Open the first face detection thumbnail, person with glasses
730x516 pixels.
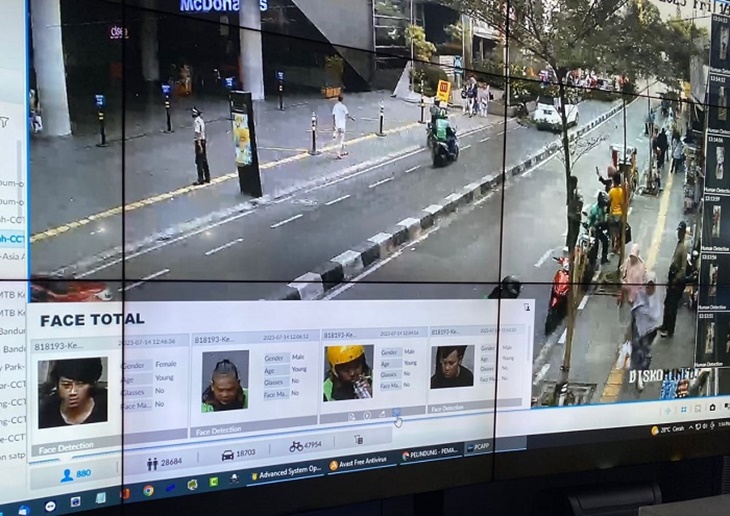[72, 392]
